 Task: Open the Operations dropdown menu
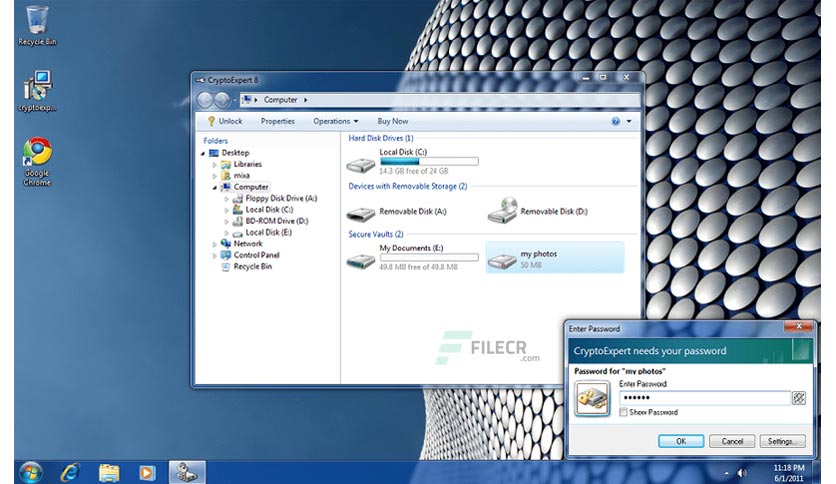tap(335, 122)
